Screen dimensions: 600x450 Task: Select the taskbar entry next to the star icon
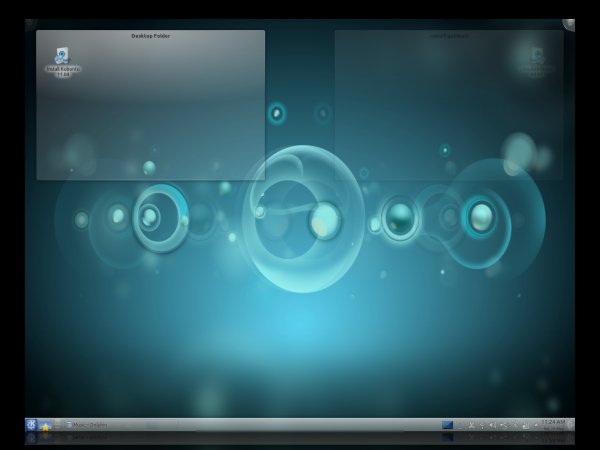click(x=120, y=425)
